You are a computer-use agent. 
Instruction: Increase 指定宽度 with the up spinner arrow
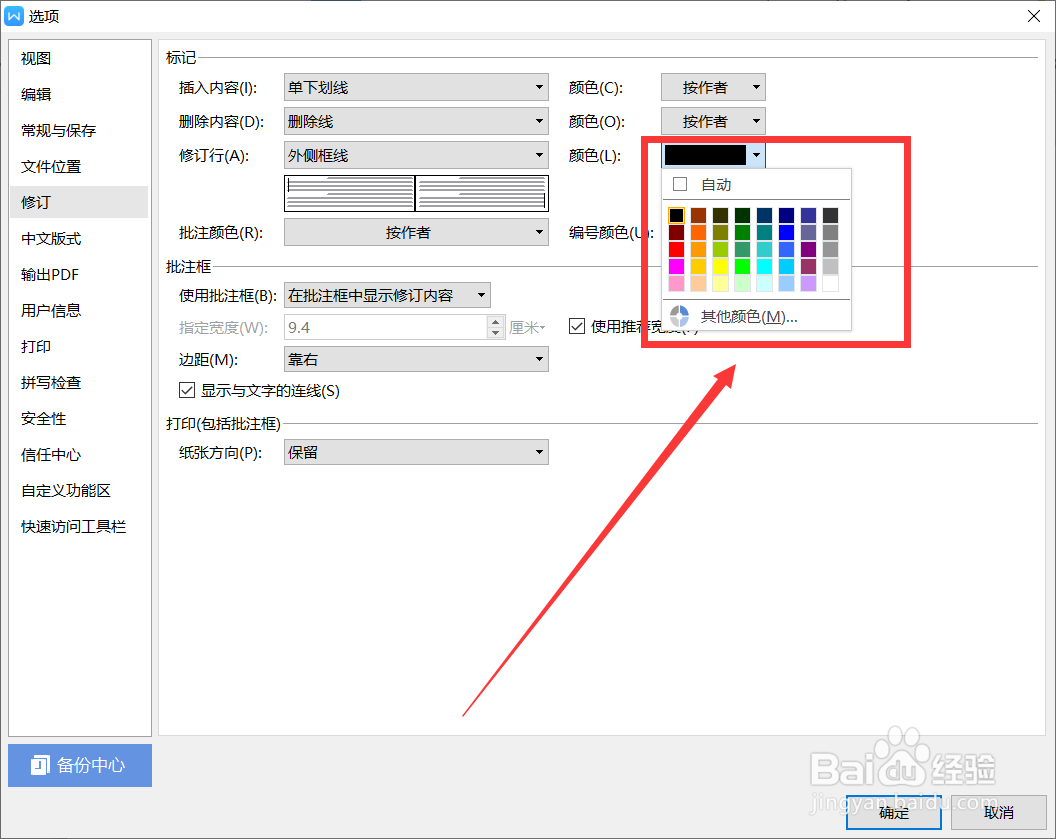click(496, 322)
